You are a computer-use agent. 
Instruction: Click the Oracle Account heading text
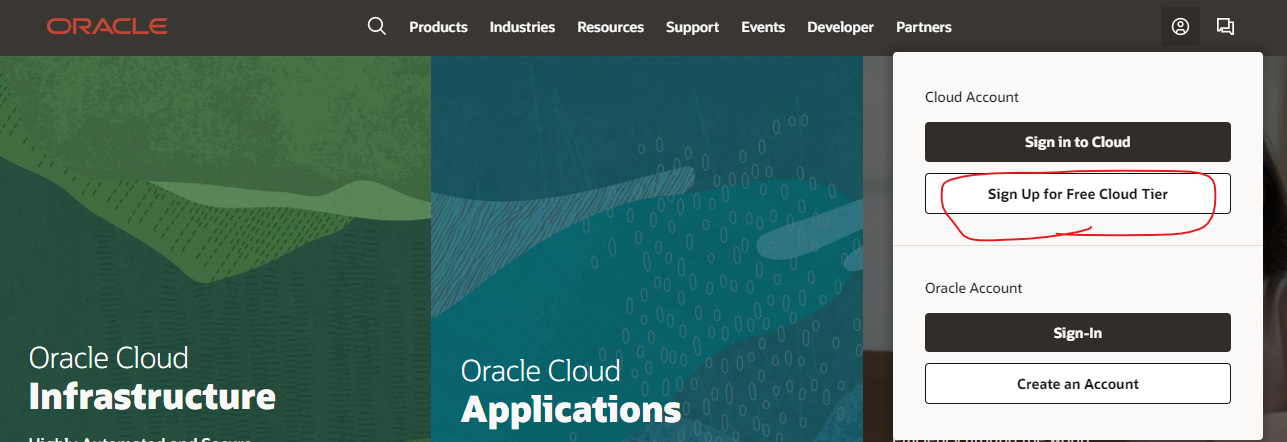pos(973,288)
